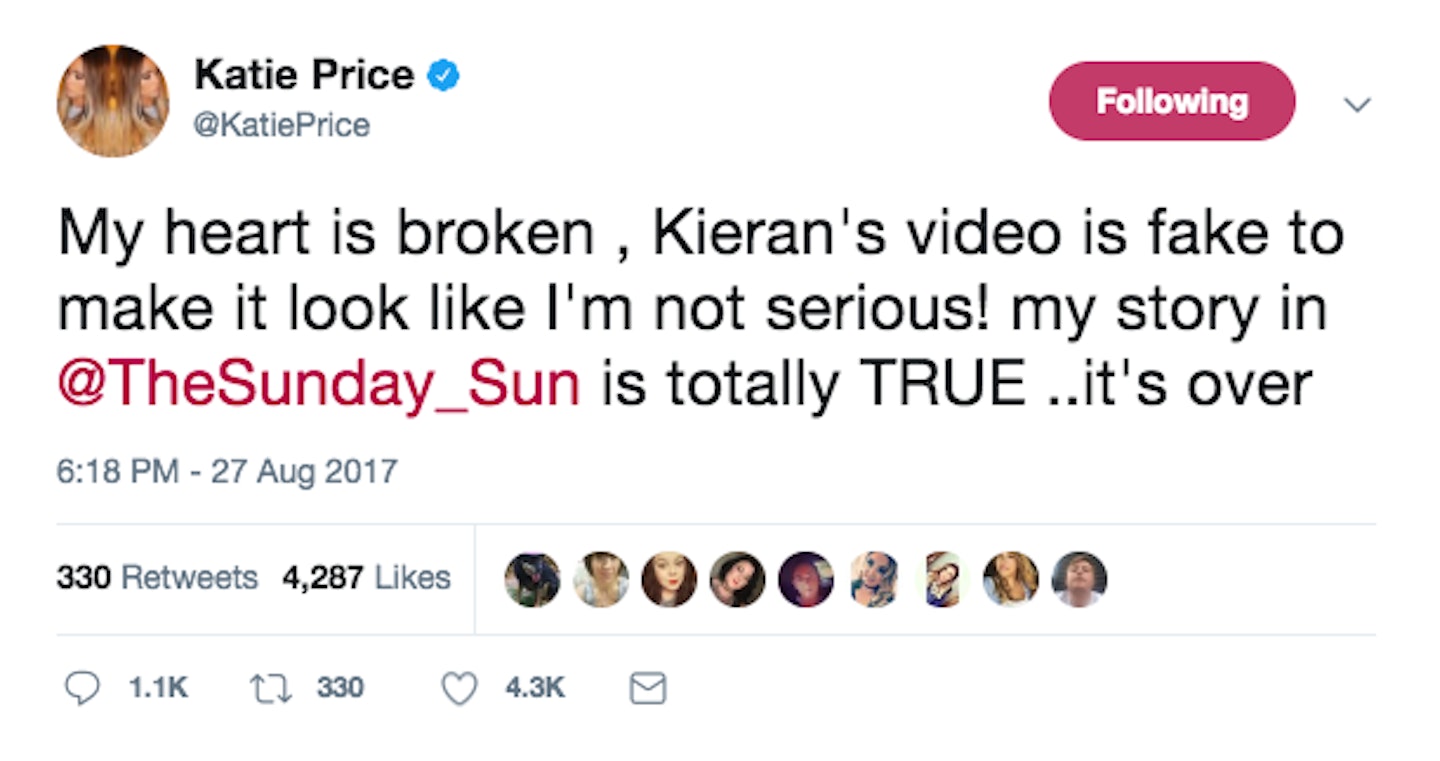1440x761 pixels.
Task: Click the 4.3K like count
Action: click(537, 688)
